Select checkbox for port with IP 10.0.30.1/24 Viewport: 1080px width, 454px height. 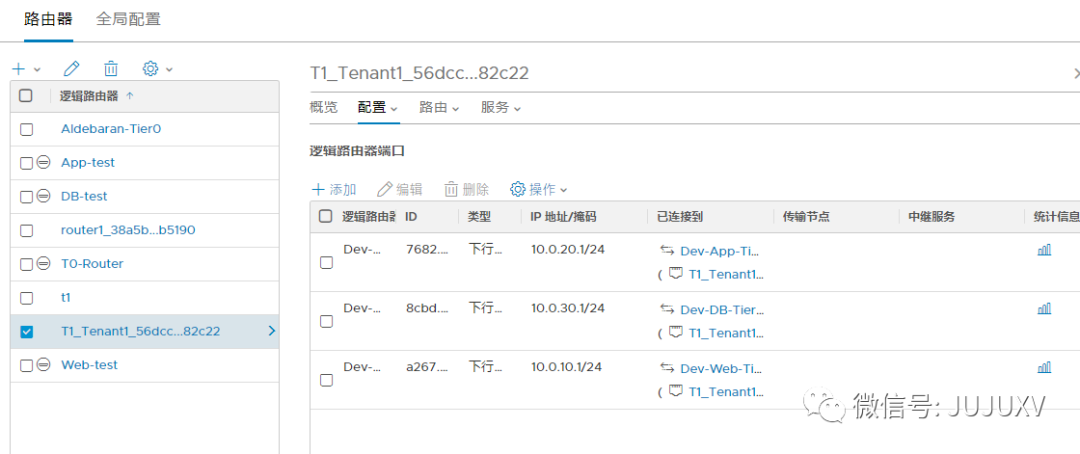point(326,321)
